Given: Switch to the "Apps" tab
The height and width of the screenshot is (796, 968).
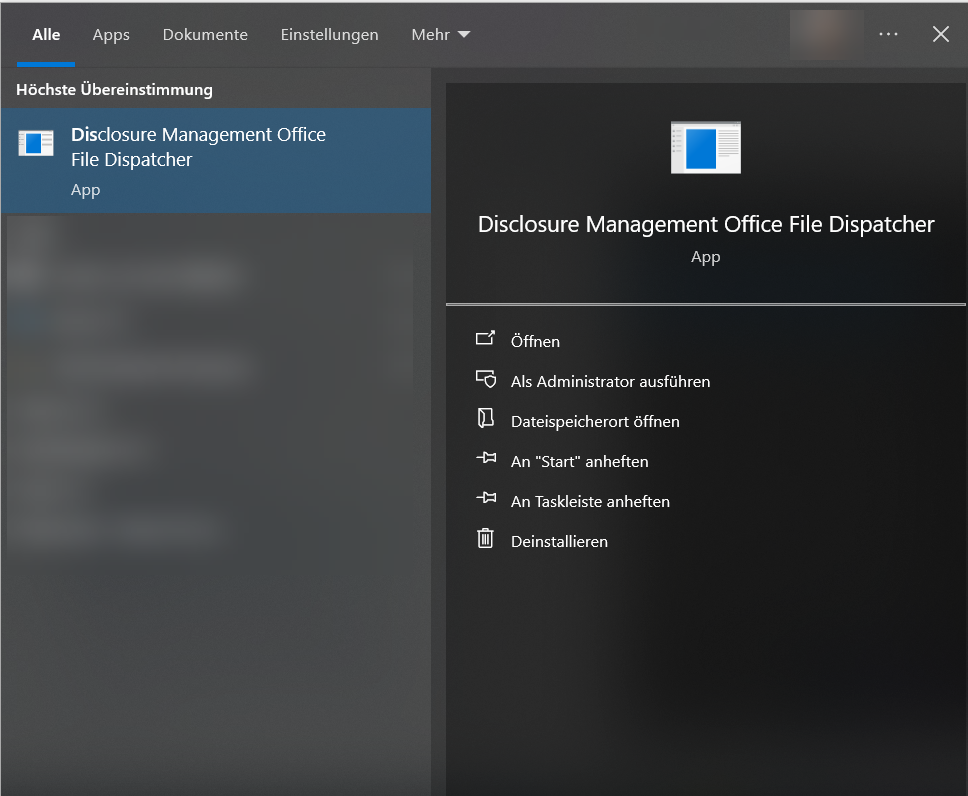Looking at the screenshot, I should click(110, 34).
